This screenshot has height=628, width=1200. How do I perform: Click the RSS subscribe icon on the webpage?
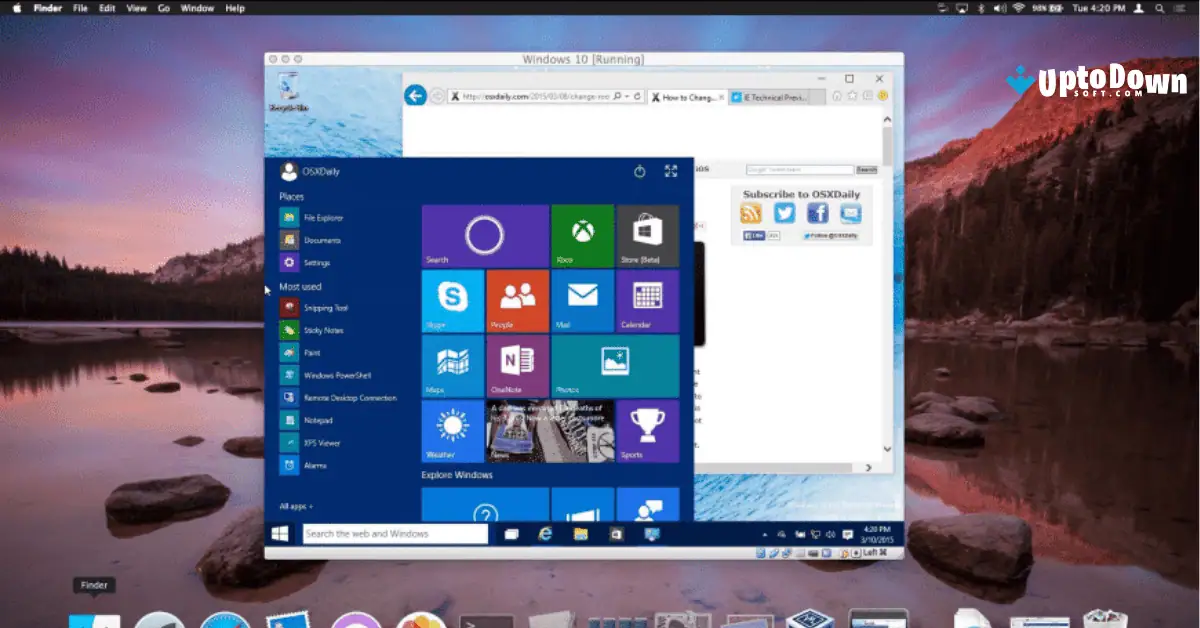(752, 212)
